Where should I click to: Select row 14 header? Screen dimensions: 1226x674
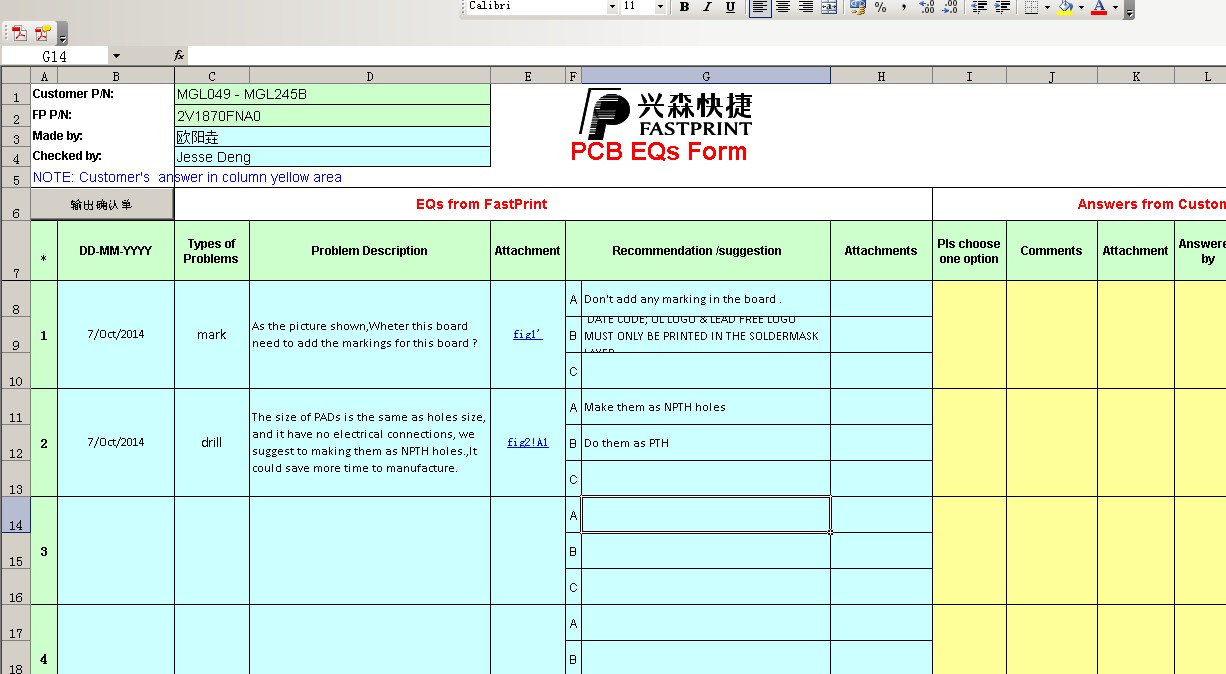click(x=16, y=514)
